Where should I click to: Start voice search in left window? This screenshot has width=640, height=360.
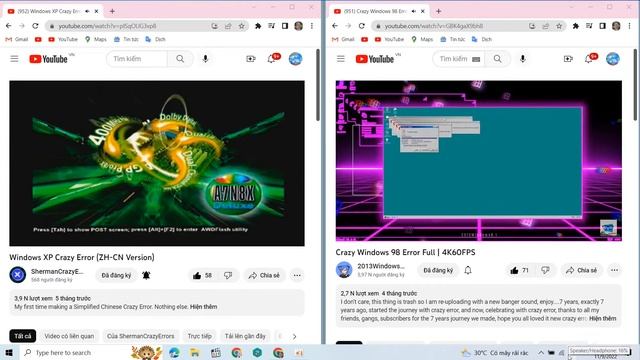pos(205,59)
